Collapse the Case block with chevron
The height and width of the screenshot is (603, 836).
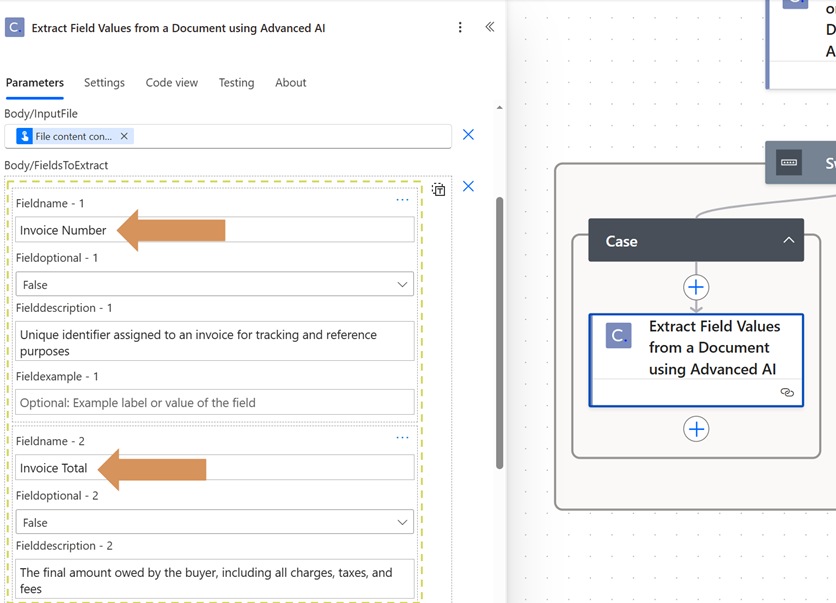788,241
